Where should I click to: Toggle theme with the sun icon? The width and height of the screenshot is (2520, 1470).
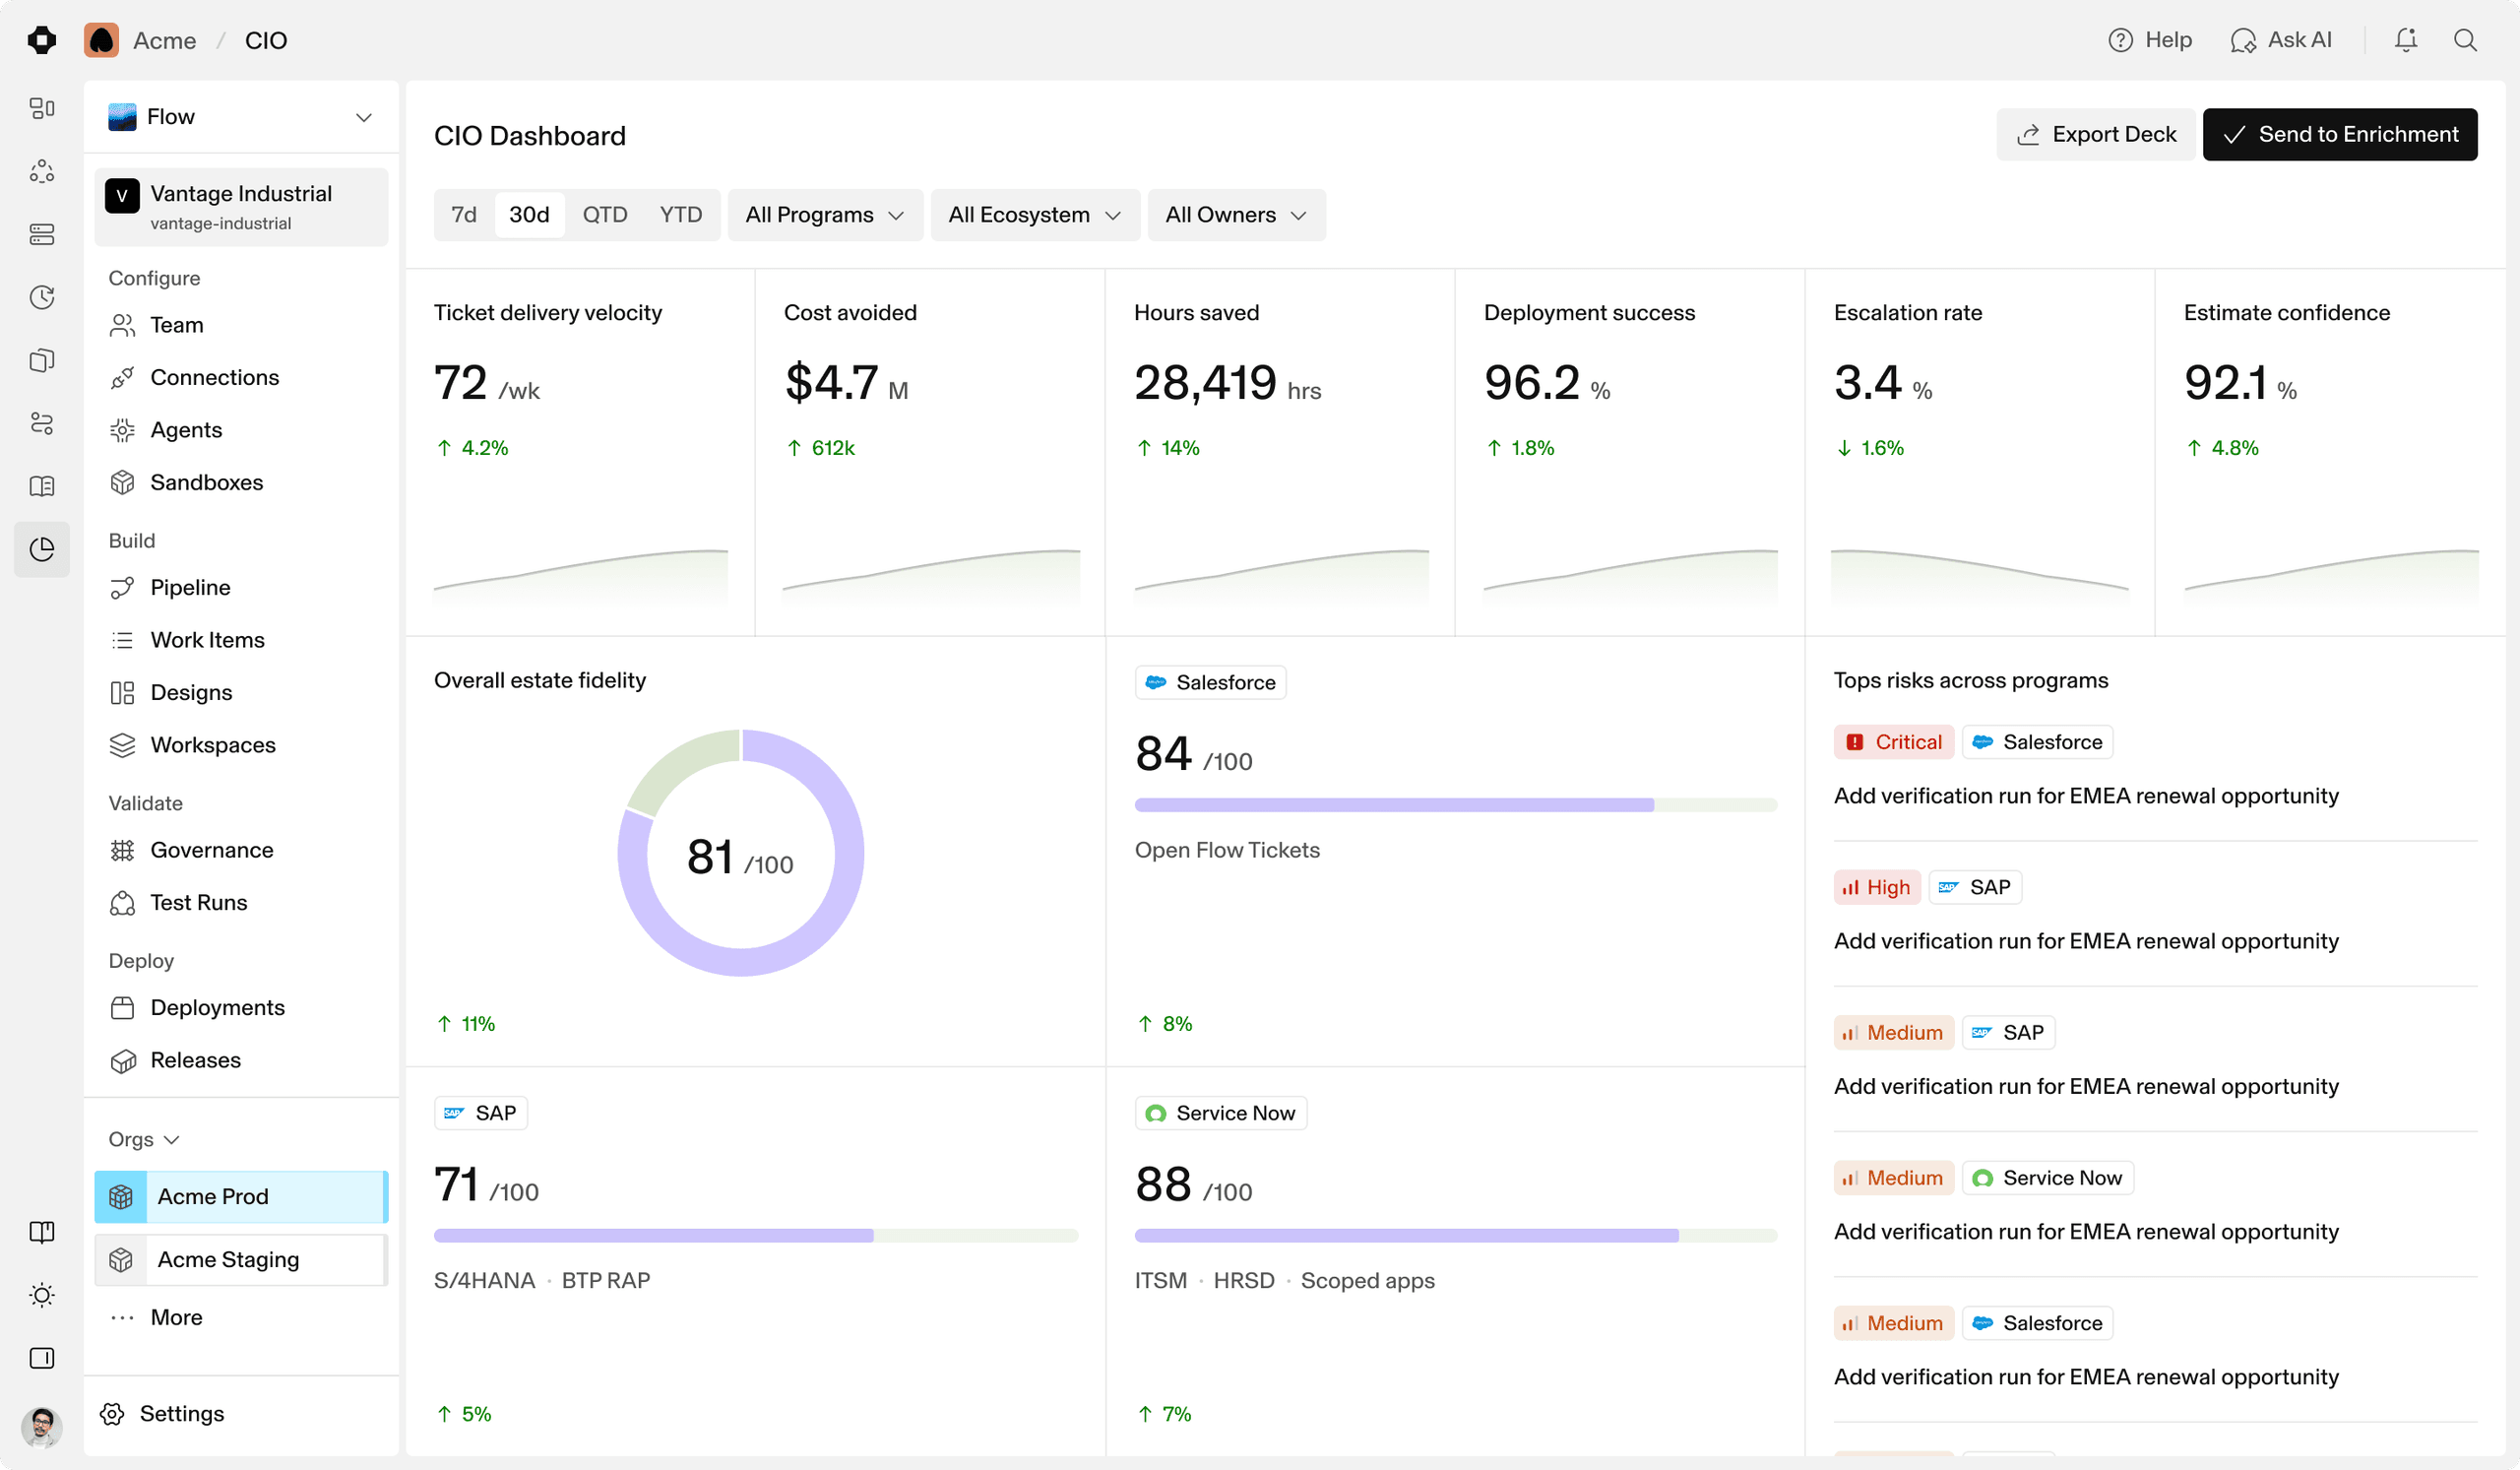[x=42, y=1295]
